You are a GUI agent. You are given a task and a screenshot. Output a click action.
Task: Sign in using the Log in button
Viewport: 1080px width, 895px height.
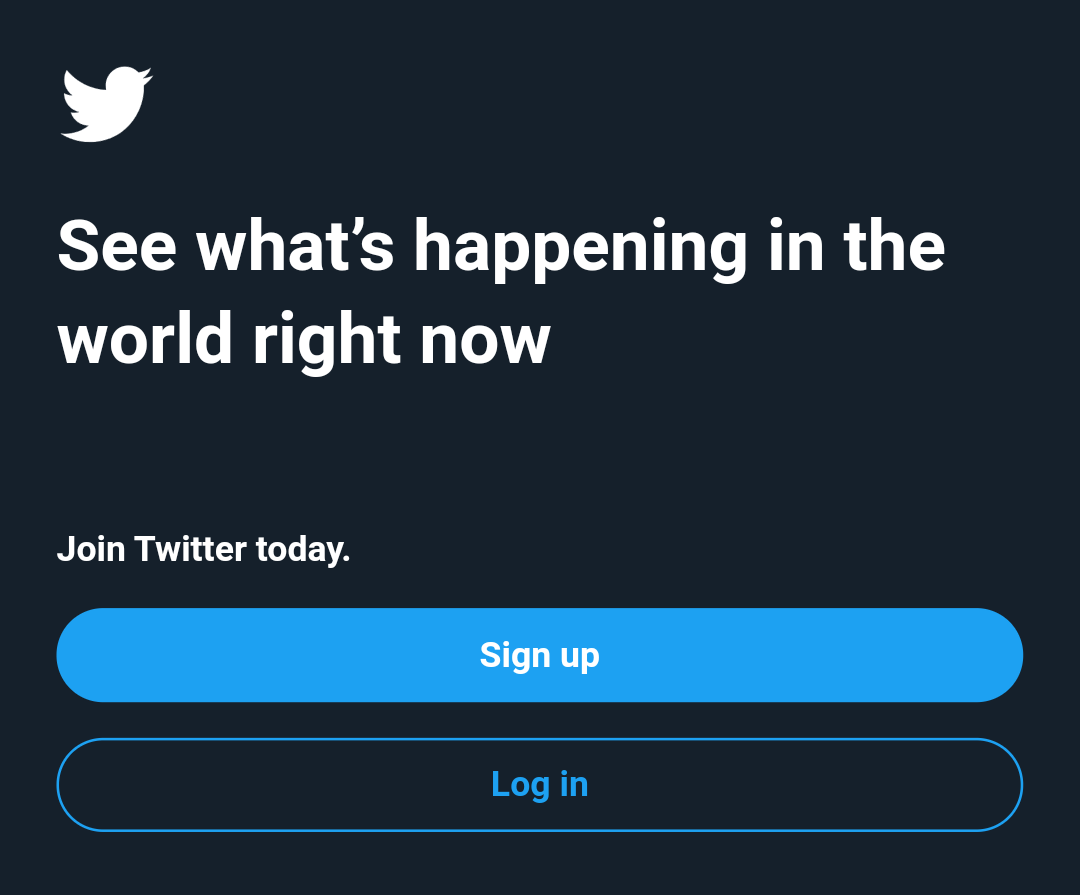pyautogui.click(x=539, y=785)
